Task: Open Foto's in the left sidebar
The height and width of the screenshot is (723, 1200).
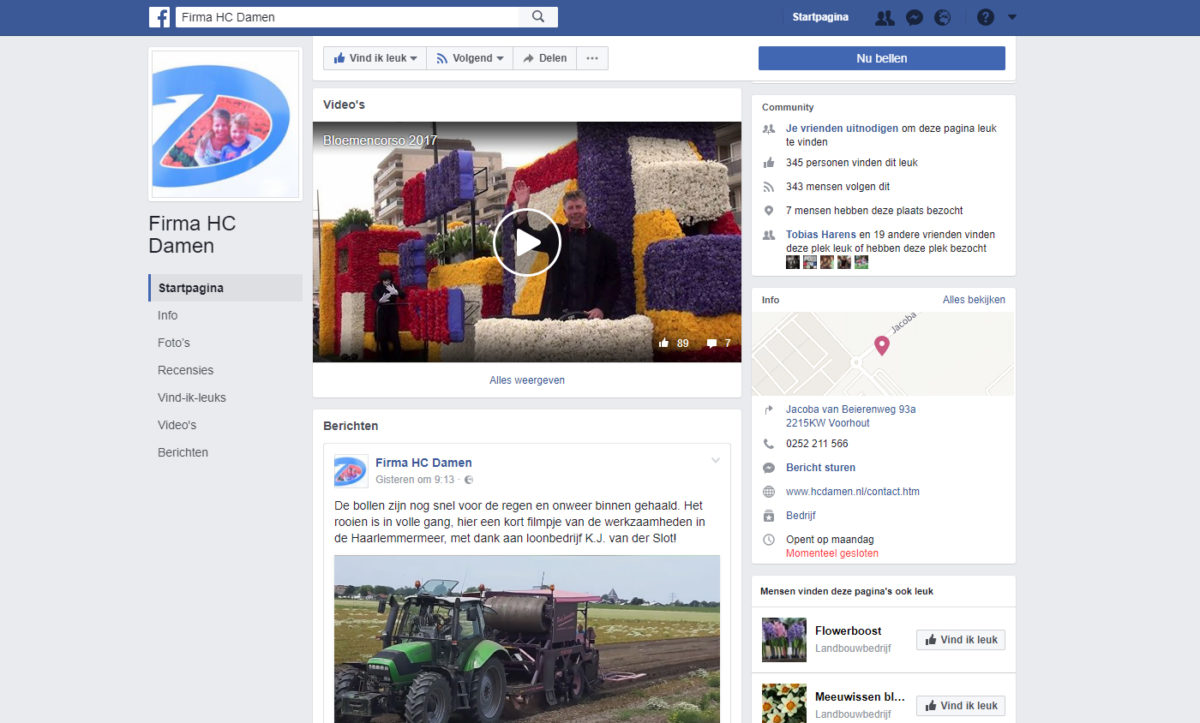Action: 174,343
